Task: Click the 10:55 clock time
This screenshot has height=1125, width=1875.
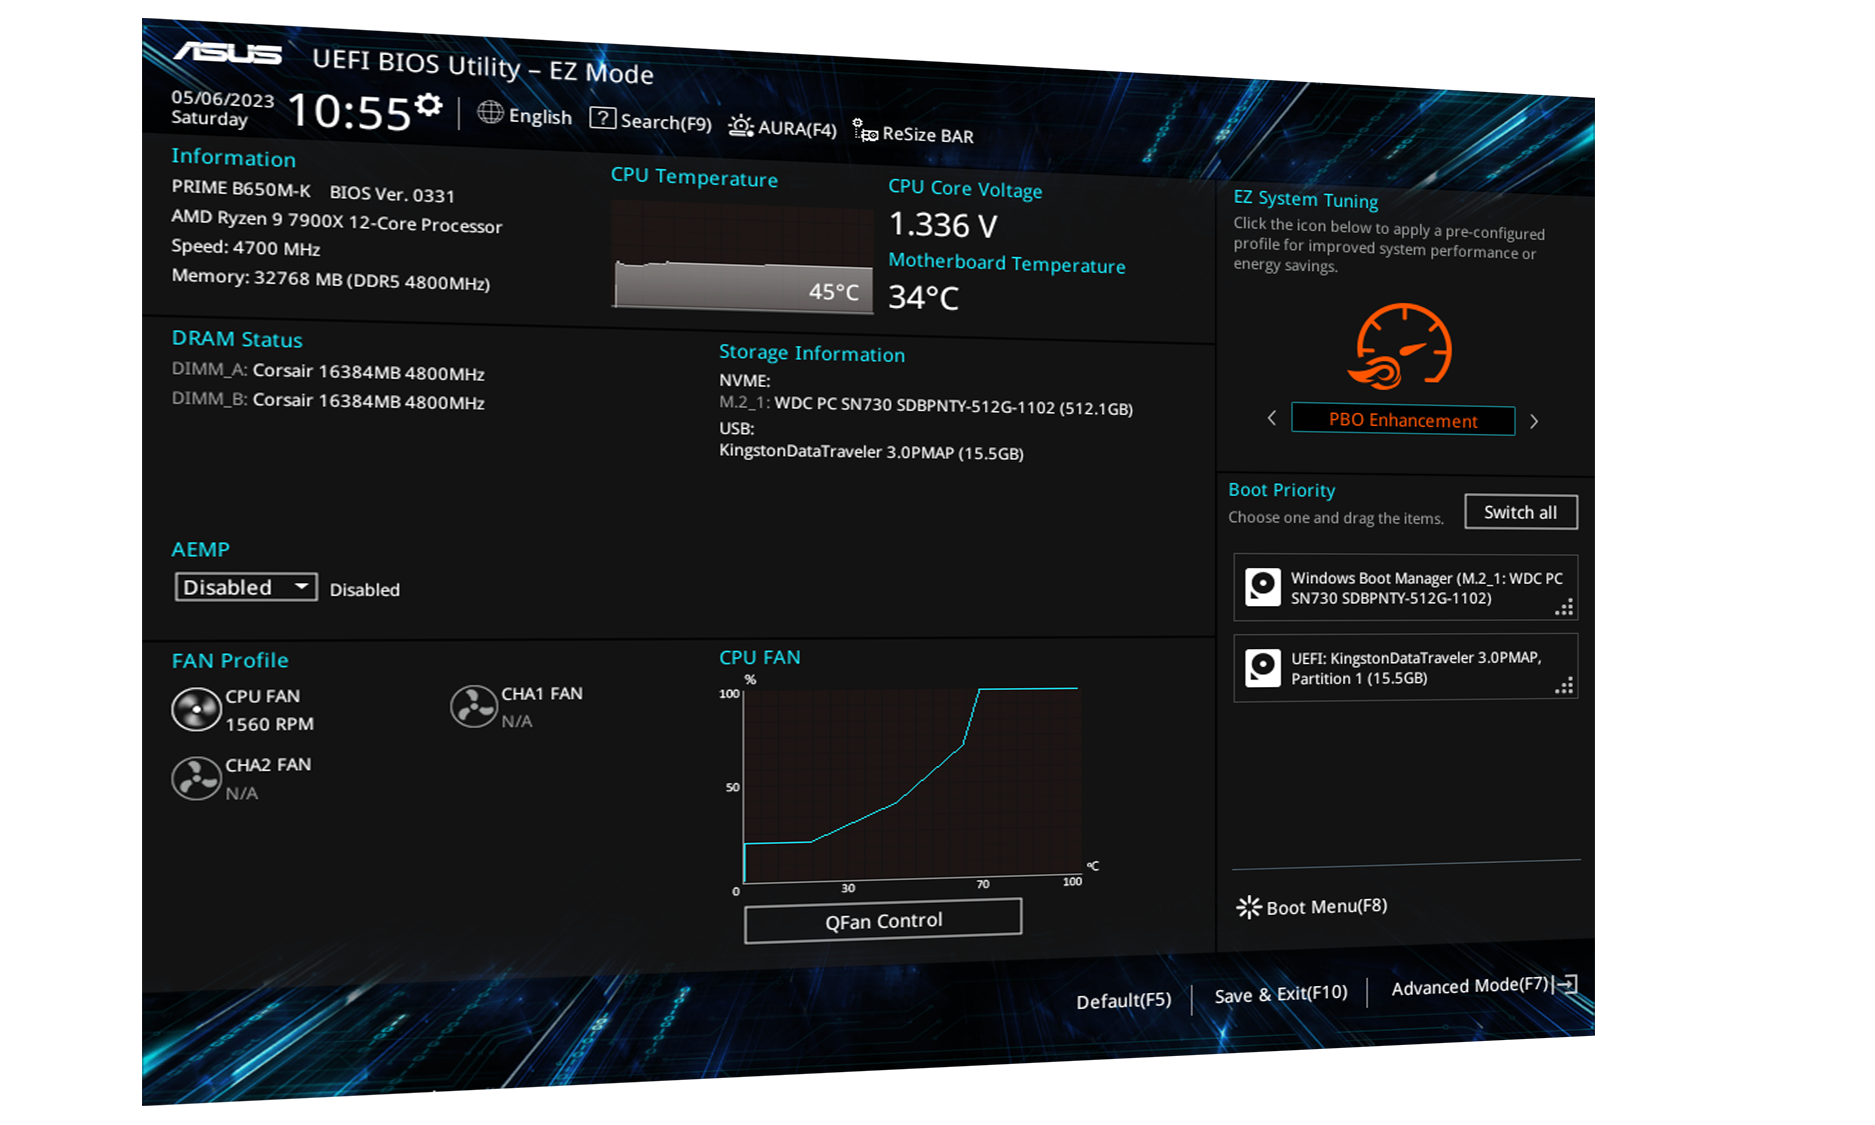Action: point(349,111)
